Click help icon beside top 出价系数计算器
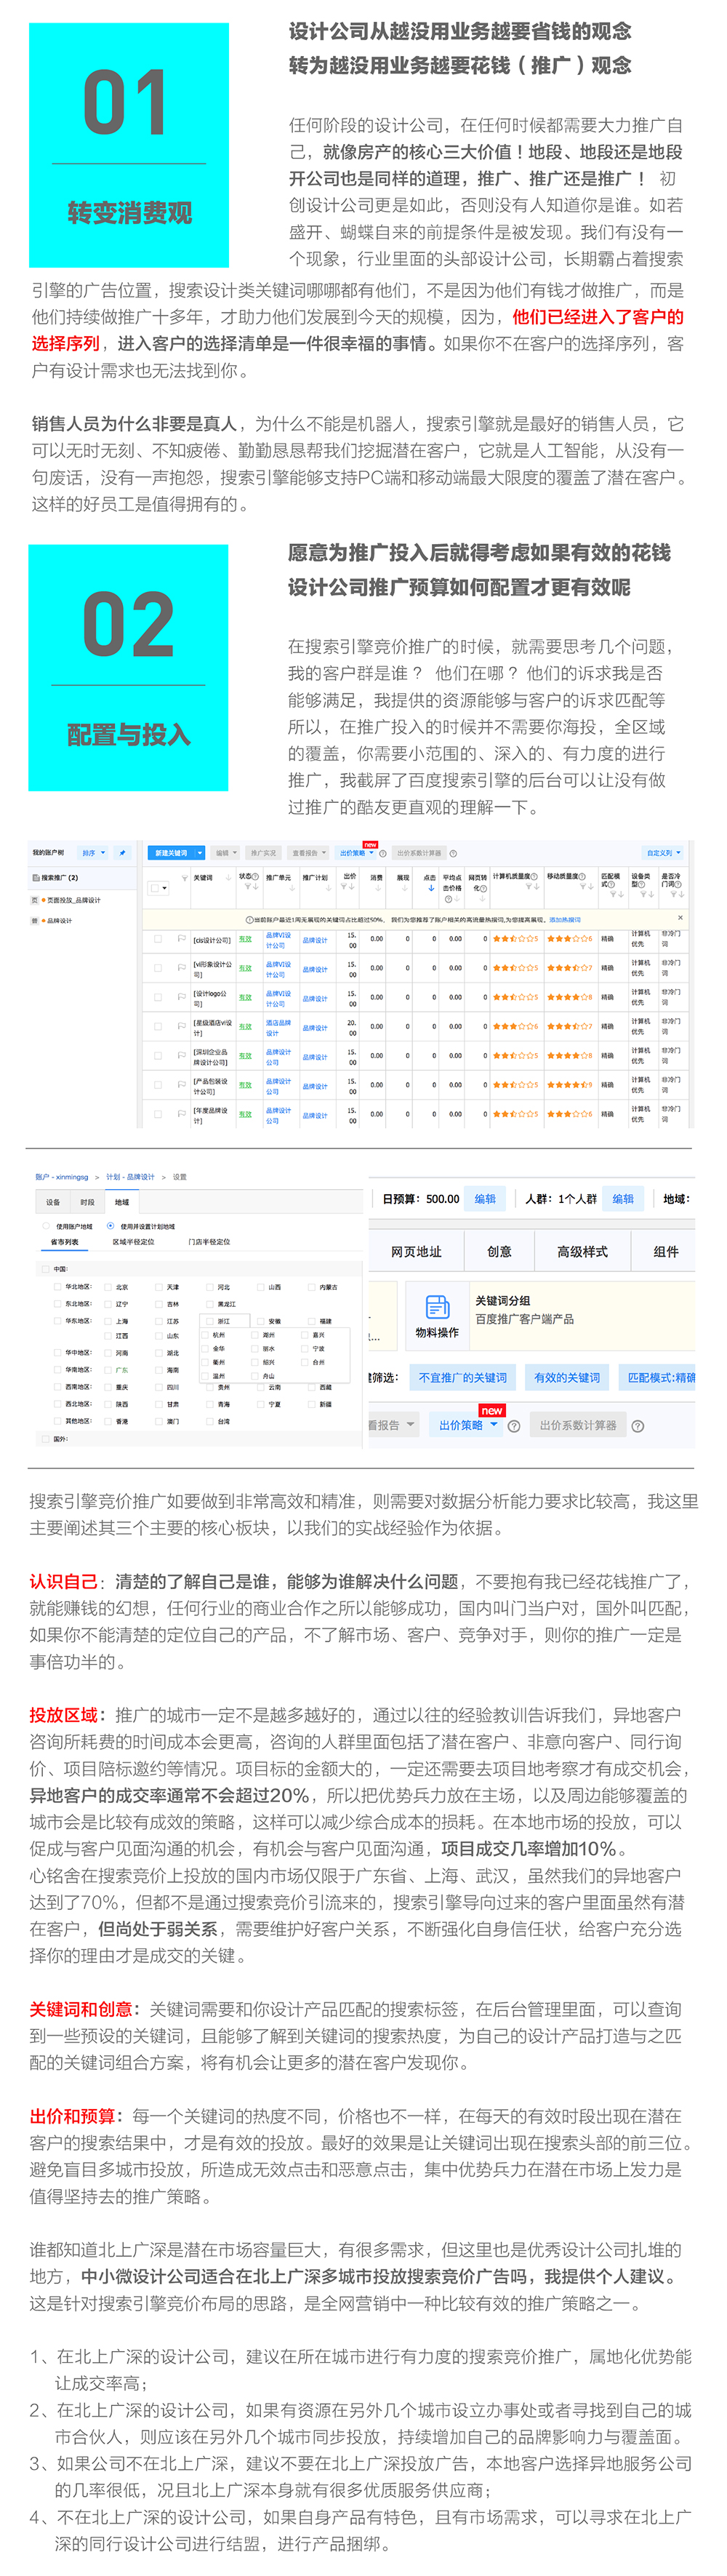 pyautogui.click(x=453, y=853)
